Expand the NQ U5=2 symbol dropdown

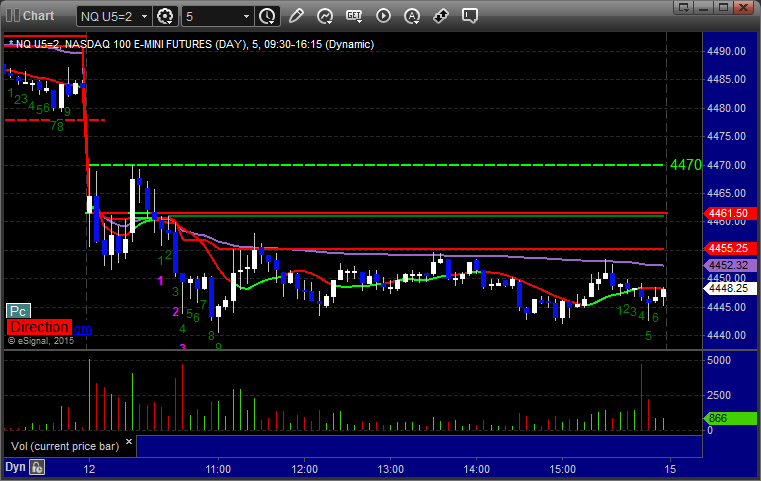click(144, 17)
